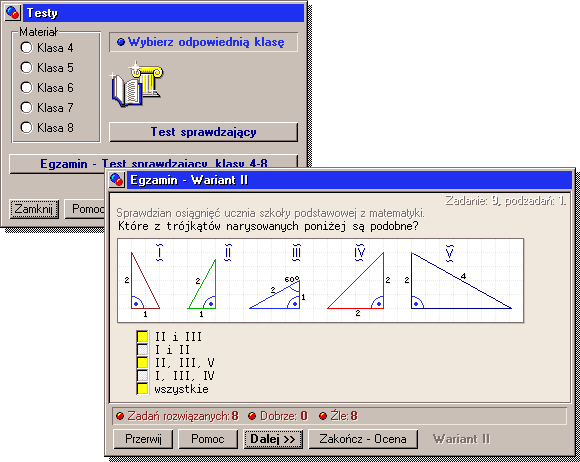Click the Egzamin window title bar icon
This screenshot has height=462, width=580.
(117, 180)
